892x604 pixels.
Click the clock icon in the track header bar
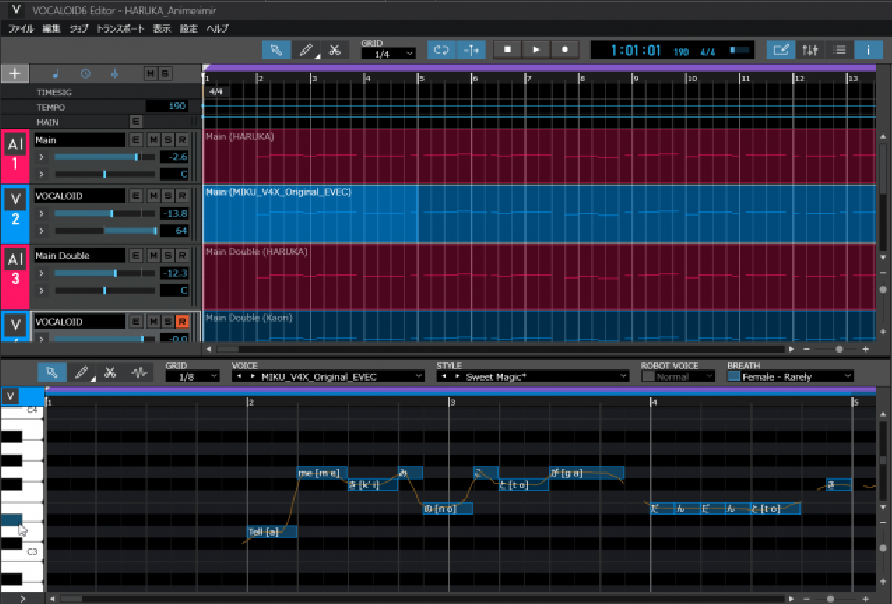pos(85,74)
